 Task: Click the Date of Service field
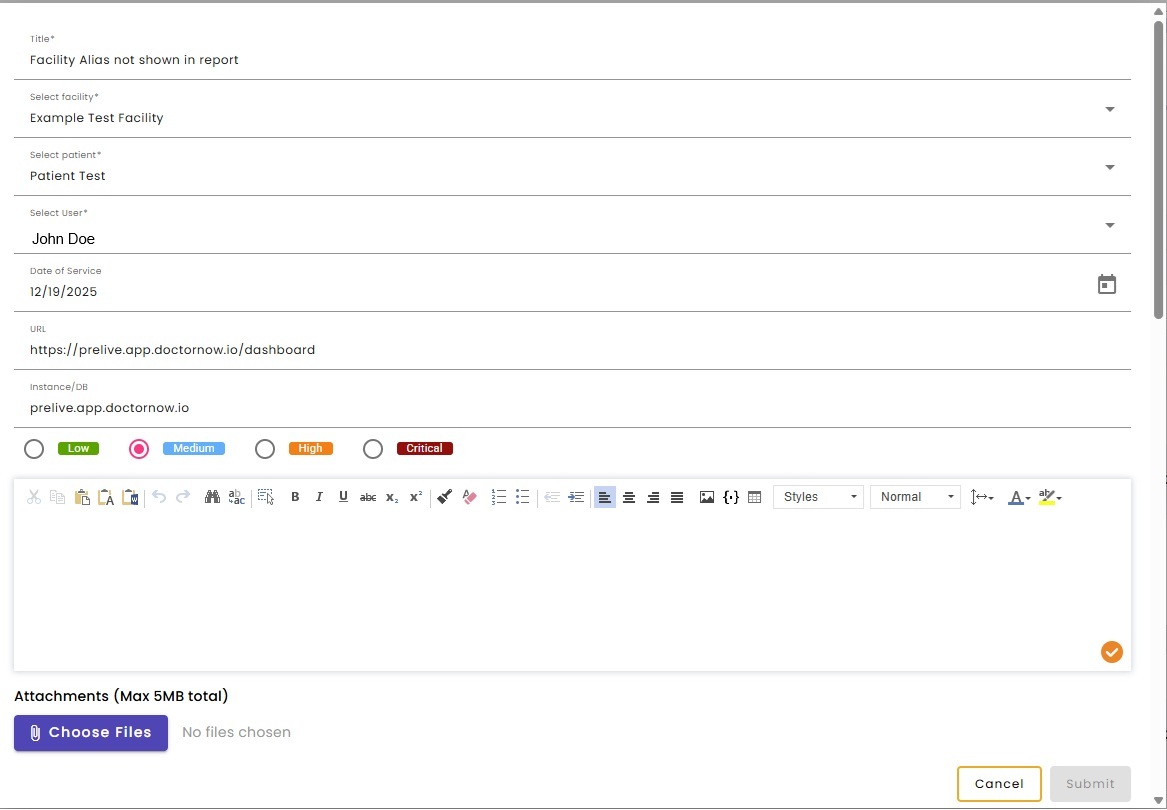(572, 284)
